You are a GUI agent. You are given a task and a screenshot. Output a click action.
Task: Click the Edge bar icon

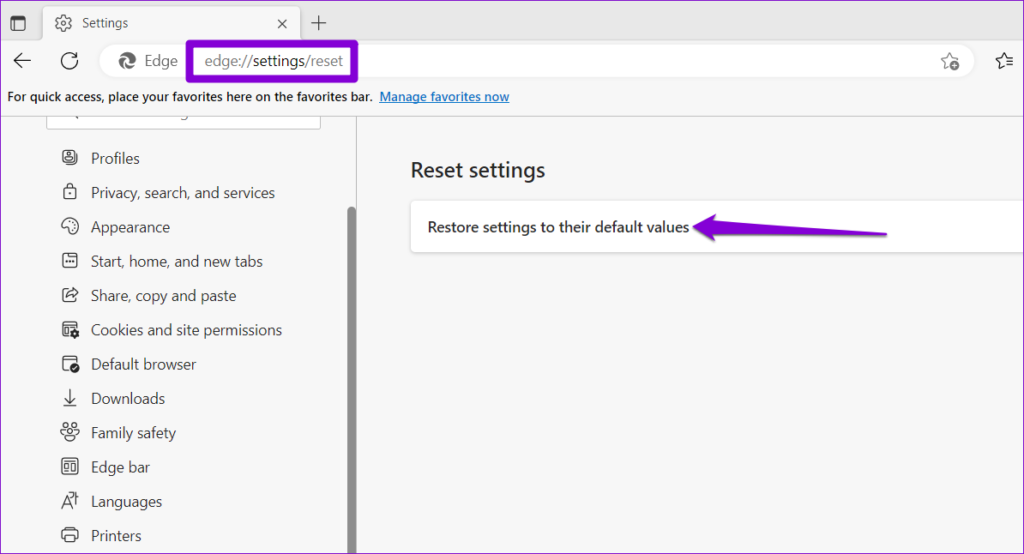70,466
